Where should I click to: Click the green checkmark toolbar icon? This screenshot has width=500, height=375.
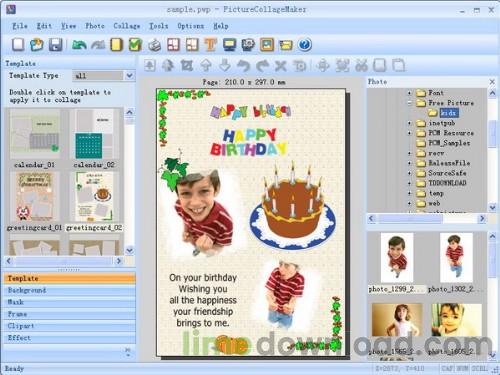[135, 45]
